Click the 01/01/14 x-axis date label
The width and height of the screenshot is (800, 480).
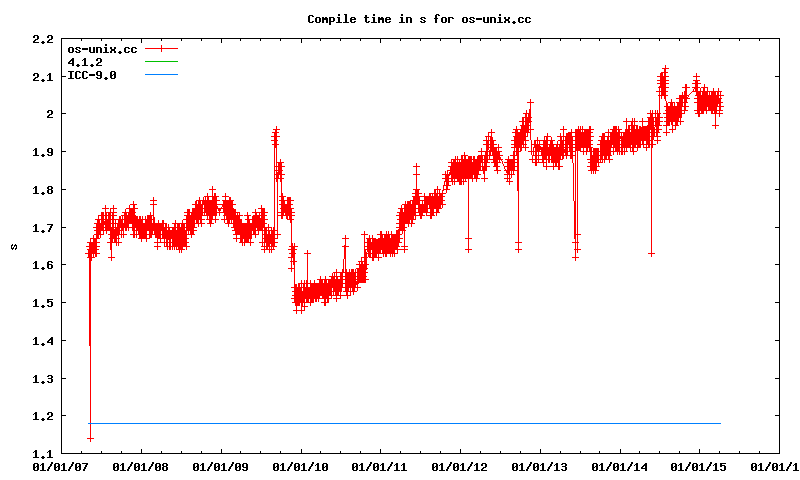tap(619, 466)
